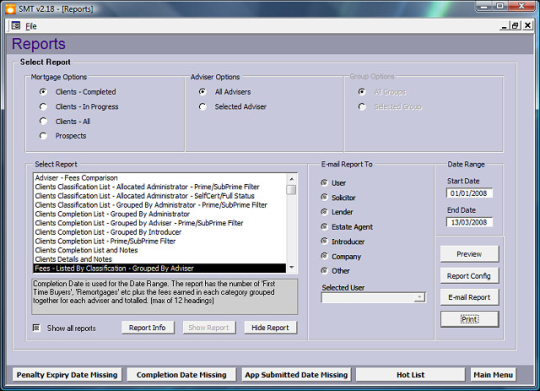Open the Hot List

click(410, 375)
